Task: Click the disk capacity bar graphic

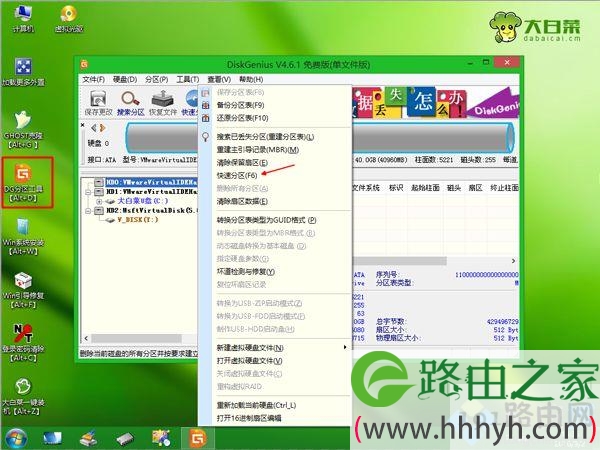Action: [x=320, y=138]
